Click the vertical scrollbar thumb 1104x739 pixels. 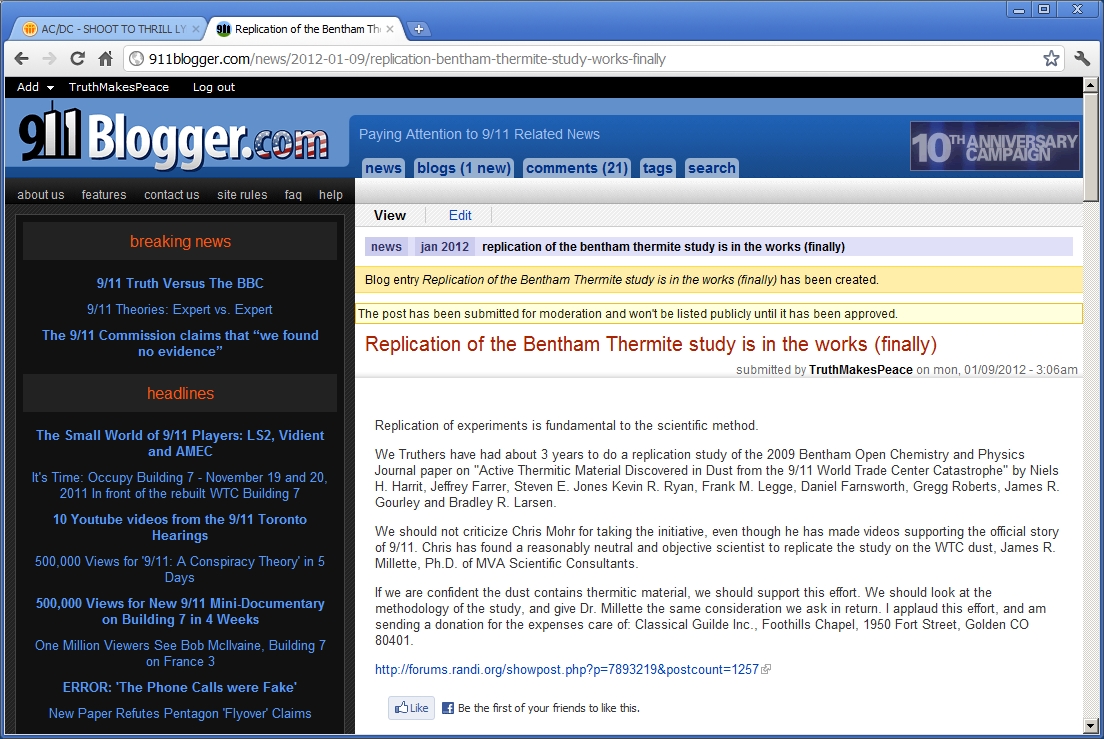[1091, 146]
